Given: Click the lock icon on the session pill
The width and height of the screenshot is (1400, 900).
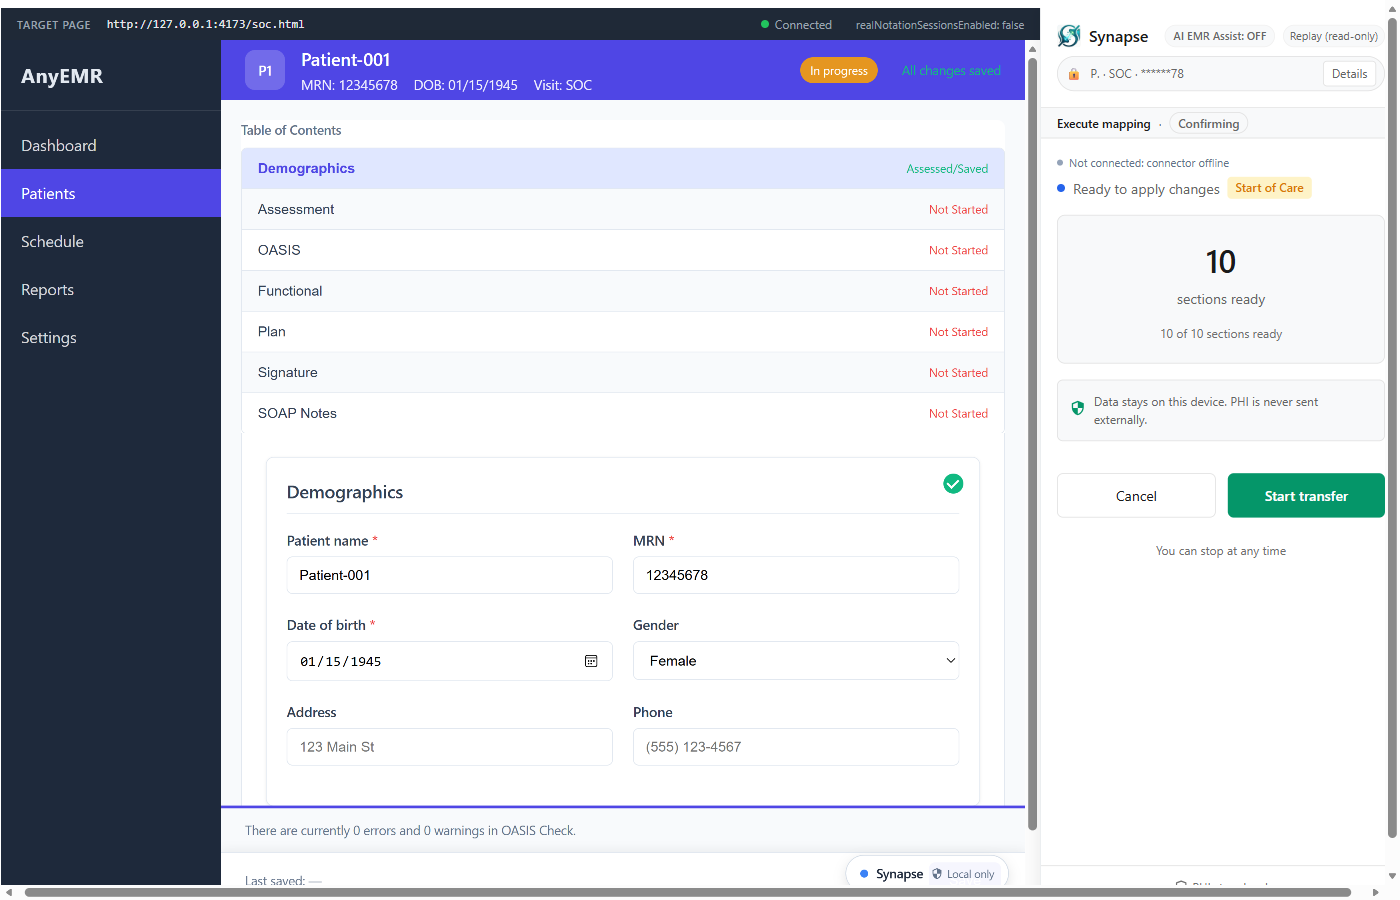Looking at the screenshot, I should tap(1074, 73).
